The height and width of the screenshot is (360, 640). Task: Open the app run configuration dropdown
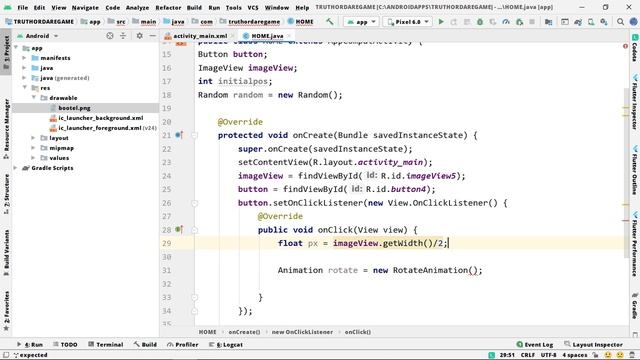pyautogui.click(x=362, y=22)
